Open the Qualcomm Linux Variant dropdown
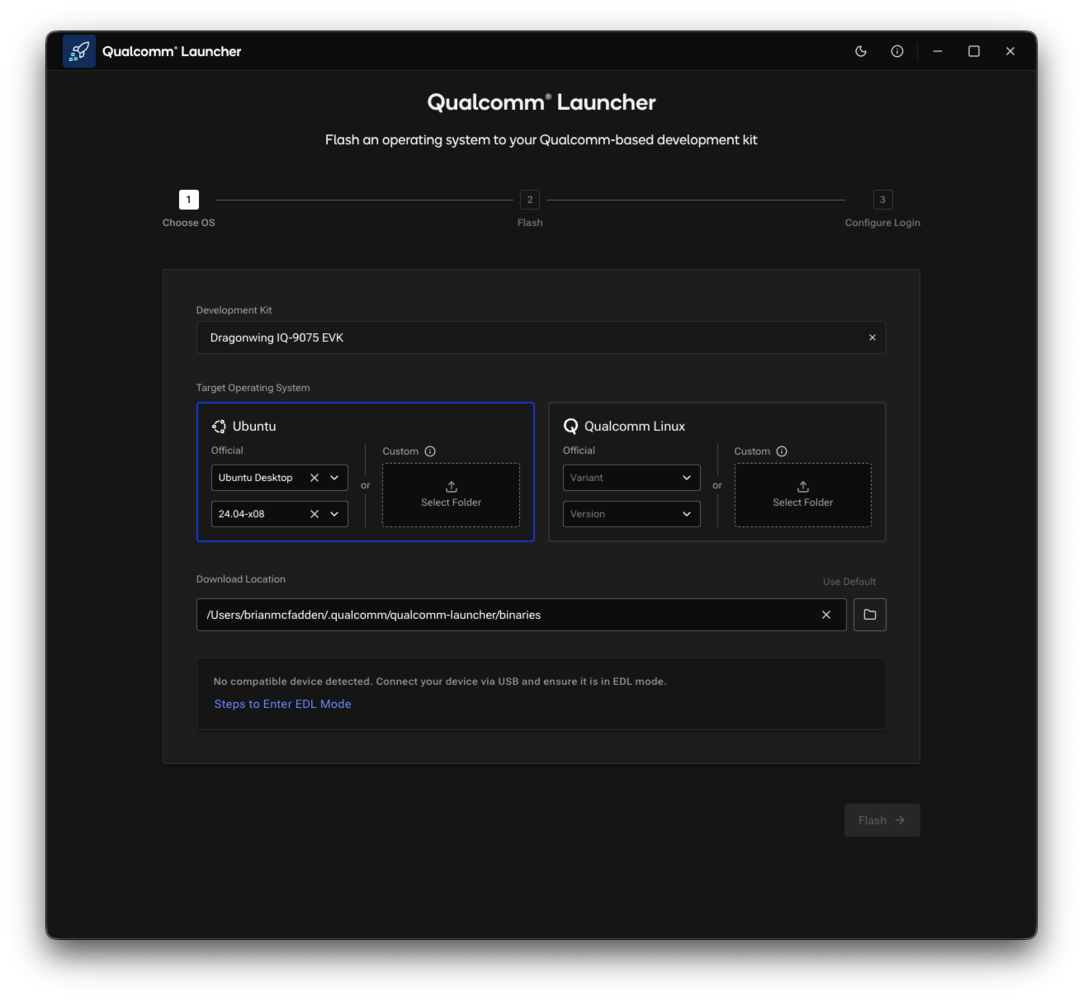 [x=631, y=478]
